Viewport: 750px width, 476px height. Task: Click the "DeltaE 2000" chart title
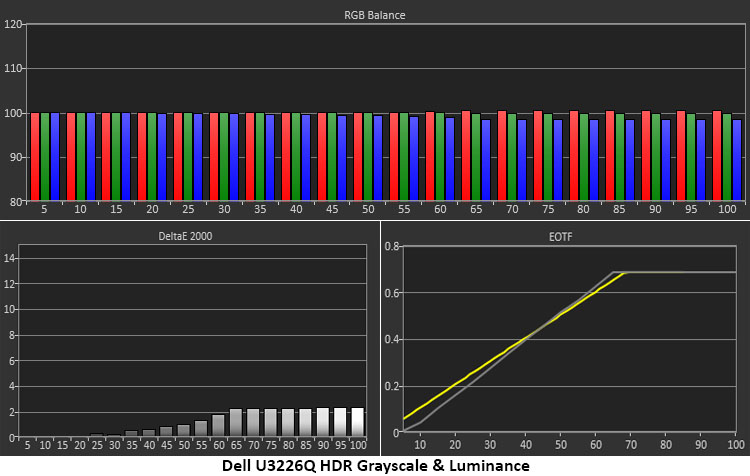click(185, 236)
